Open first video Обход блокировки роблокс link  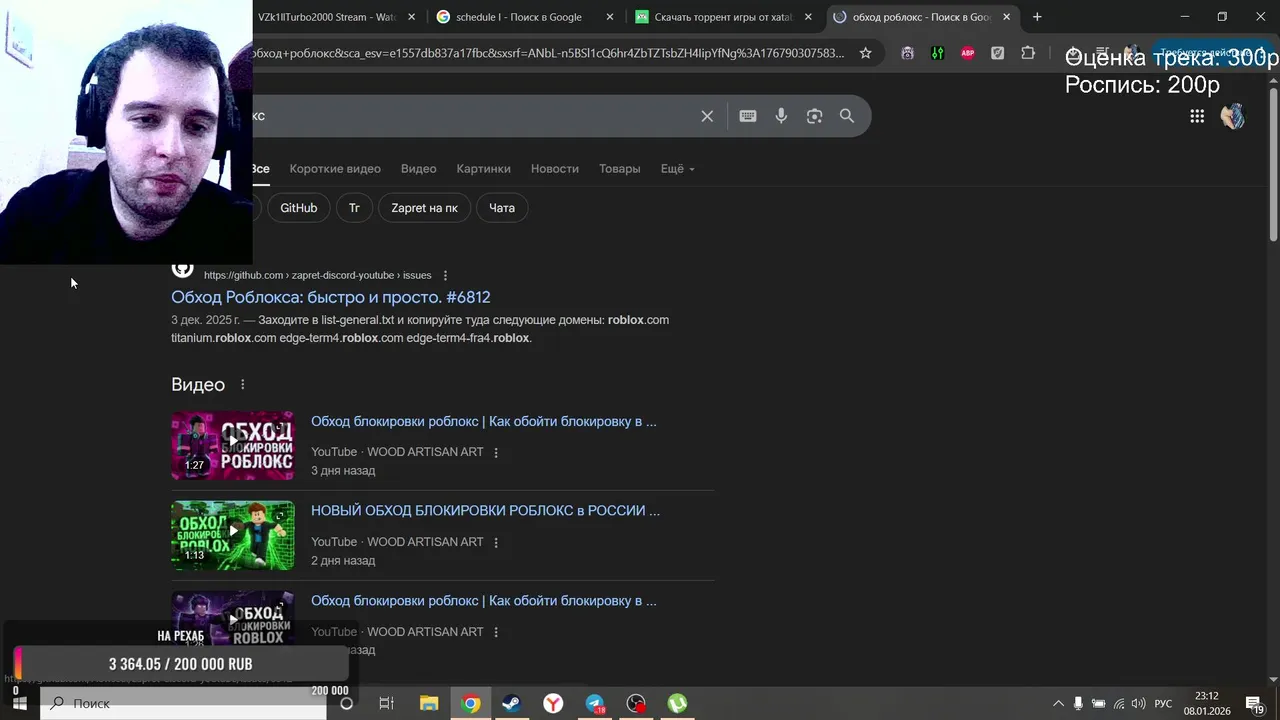(483, 421)
